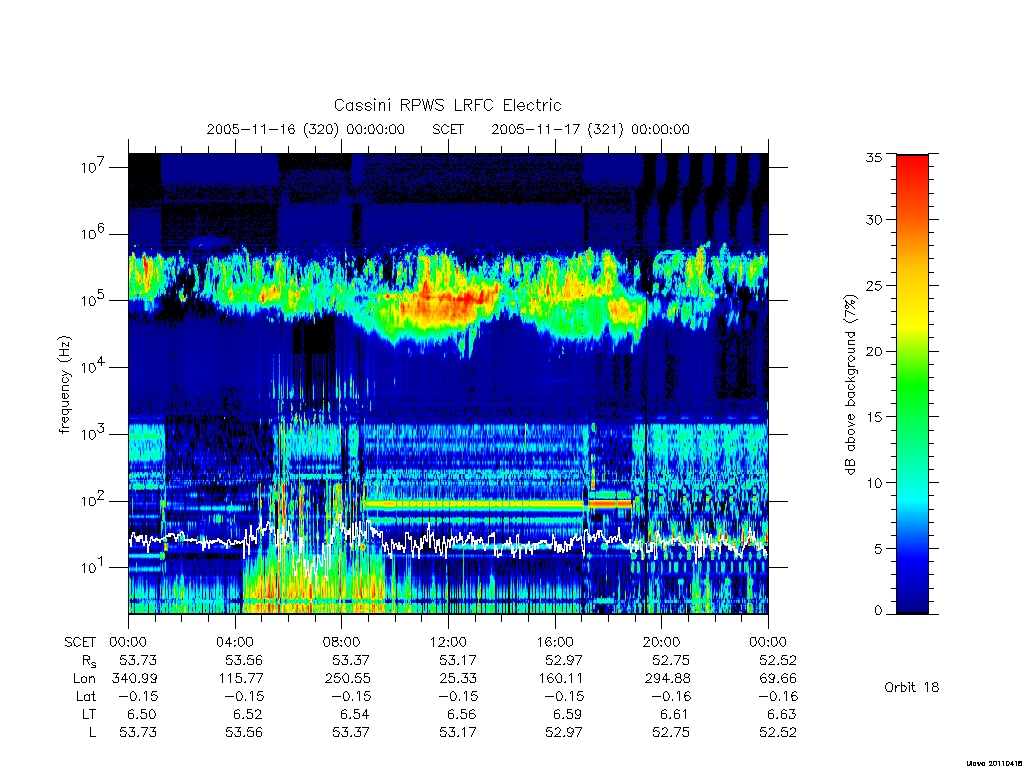Click the 10^3 frequency tick label
The height and width of the screenshot is (768, 1024).
93,433
